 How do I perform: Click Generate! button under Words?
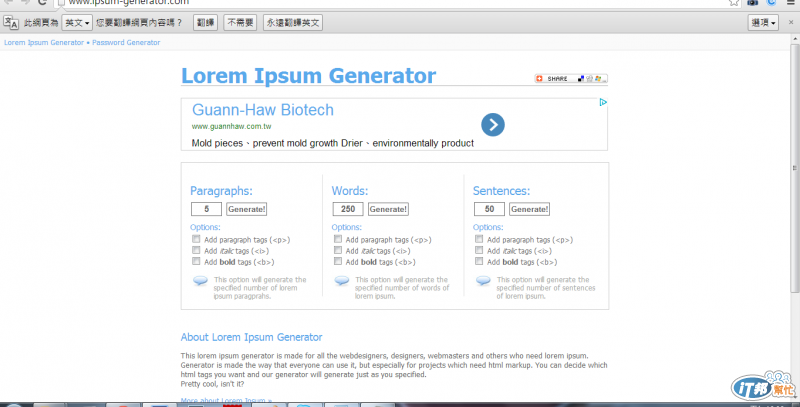[x=388, y=209]
